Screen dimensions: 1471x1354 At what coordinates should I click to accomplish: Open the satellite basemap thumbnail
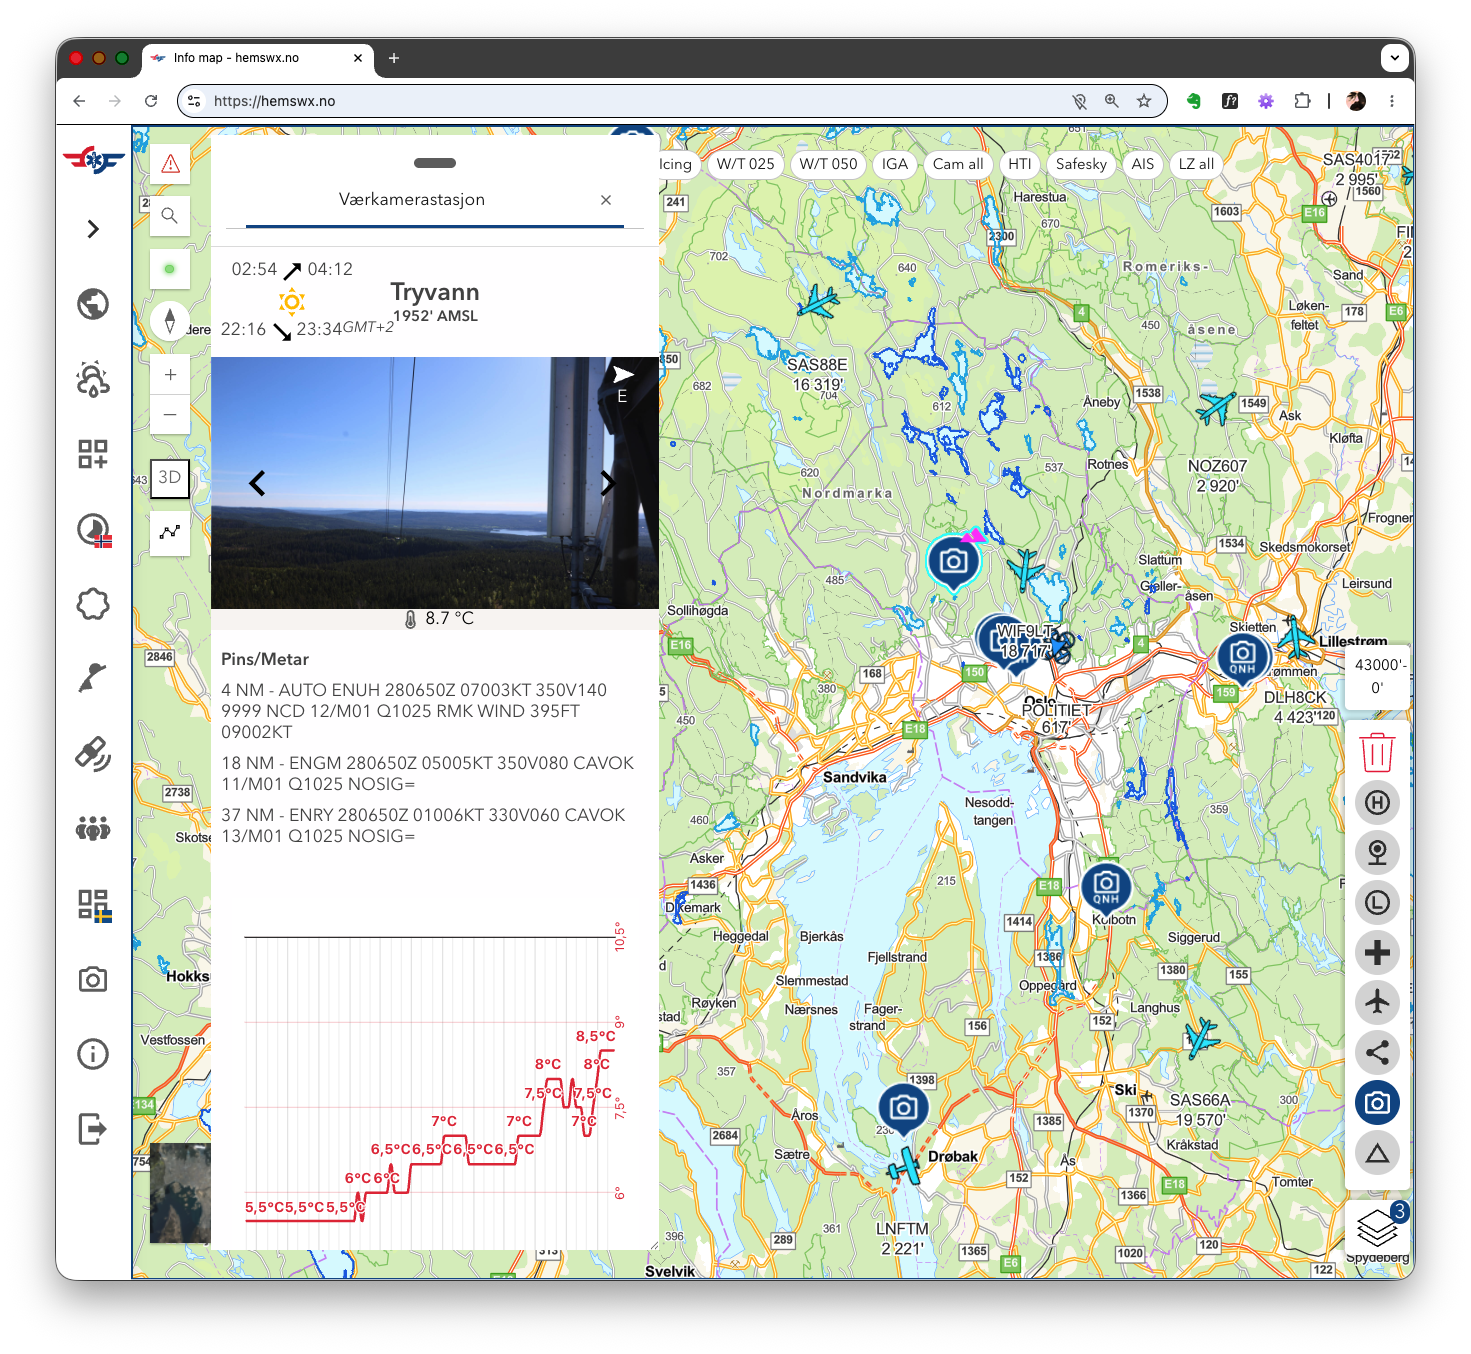(x=180, y=1193)
